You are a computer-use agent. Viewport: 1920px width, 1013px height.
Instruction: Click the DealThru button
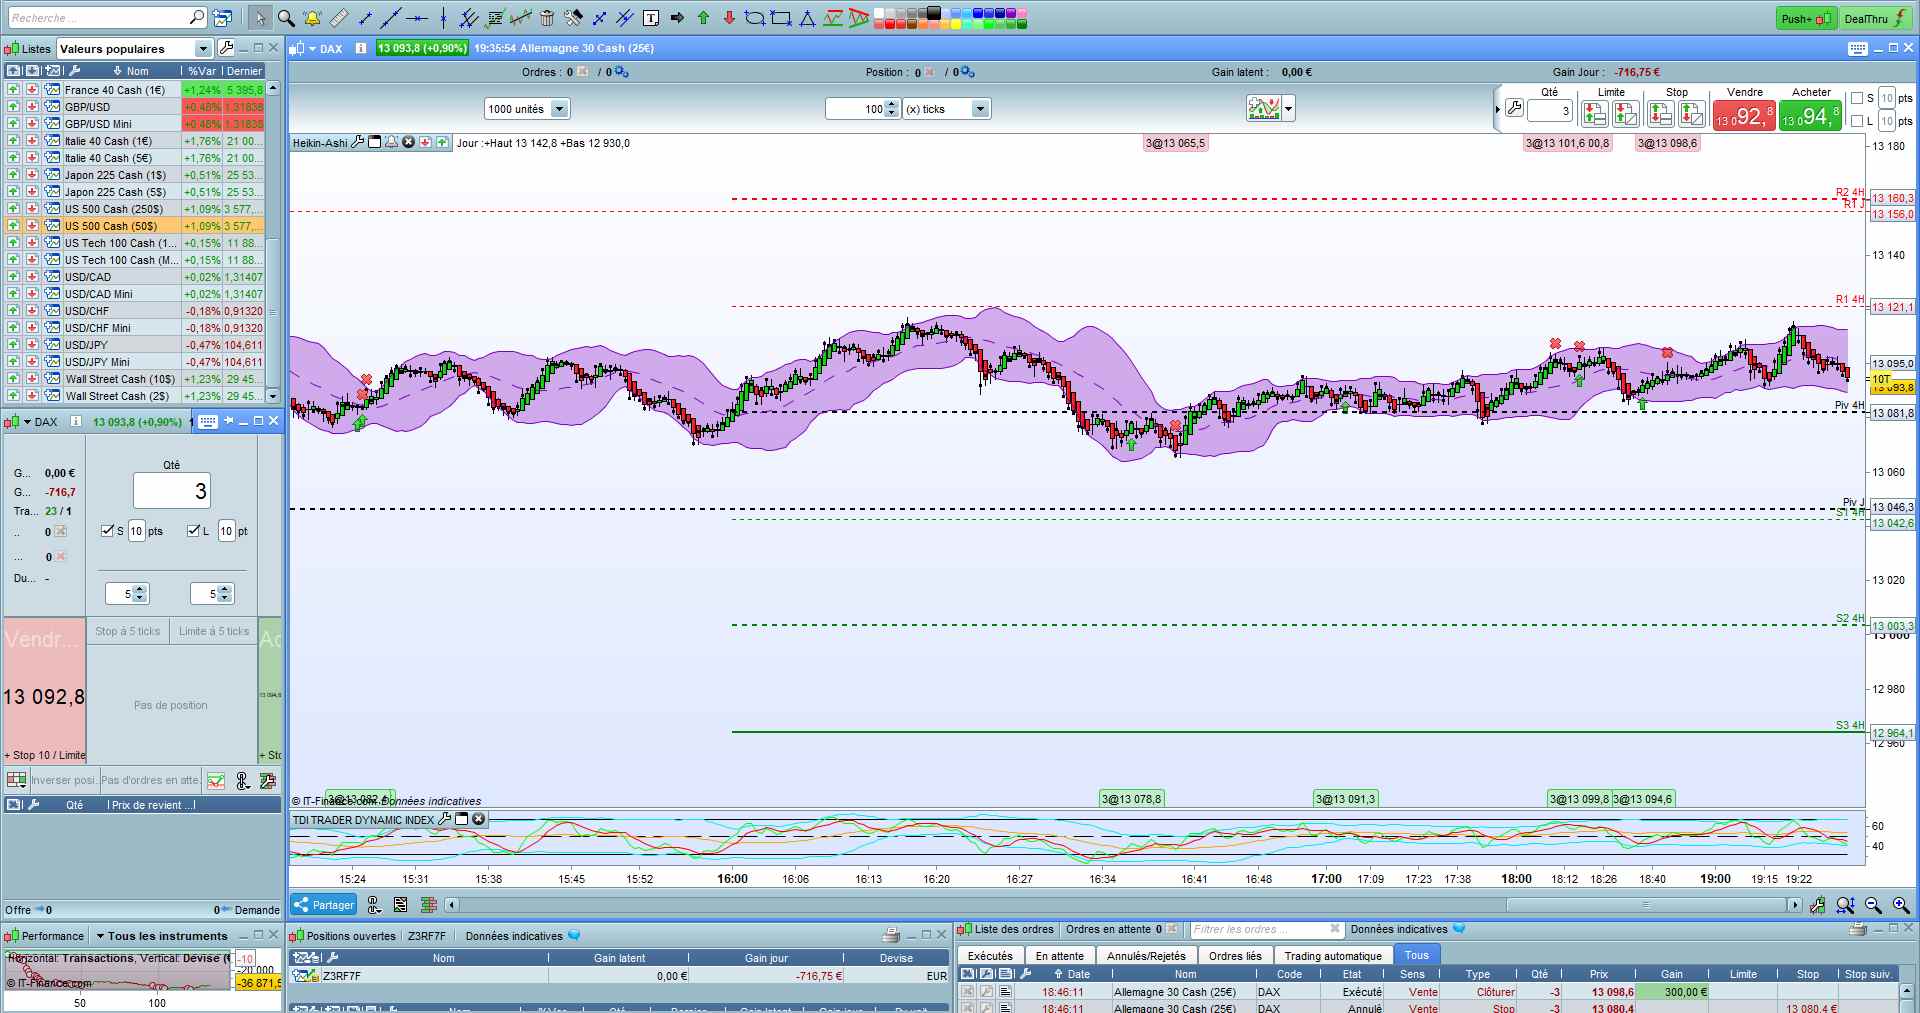(x=1876, y=18)
